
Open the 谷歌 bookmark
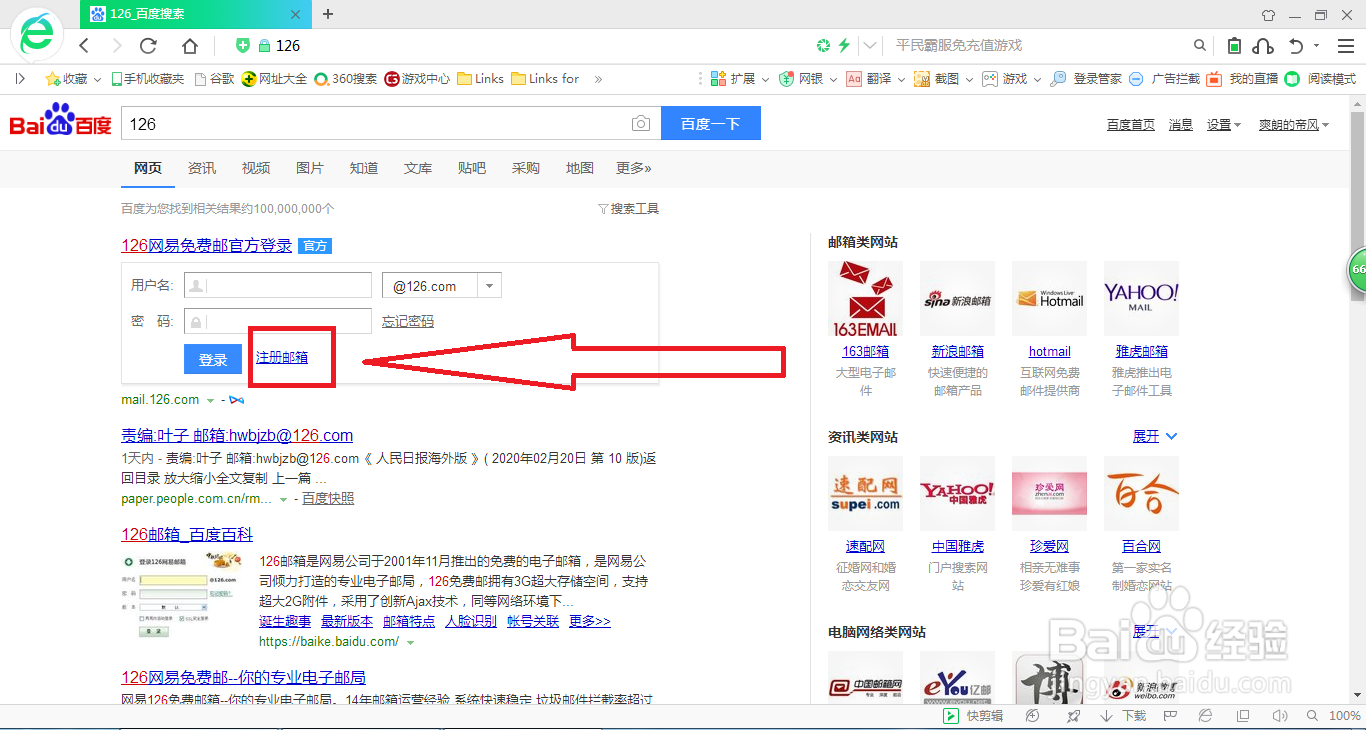point(214,79)
